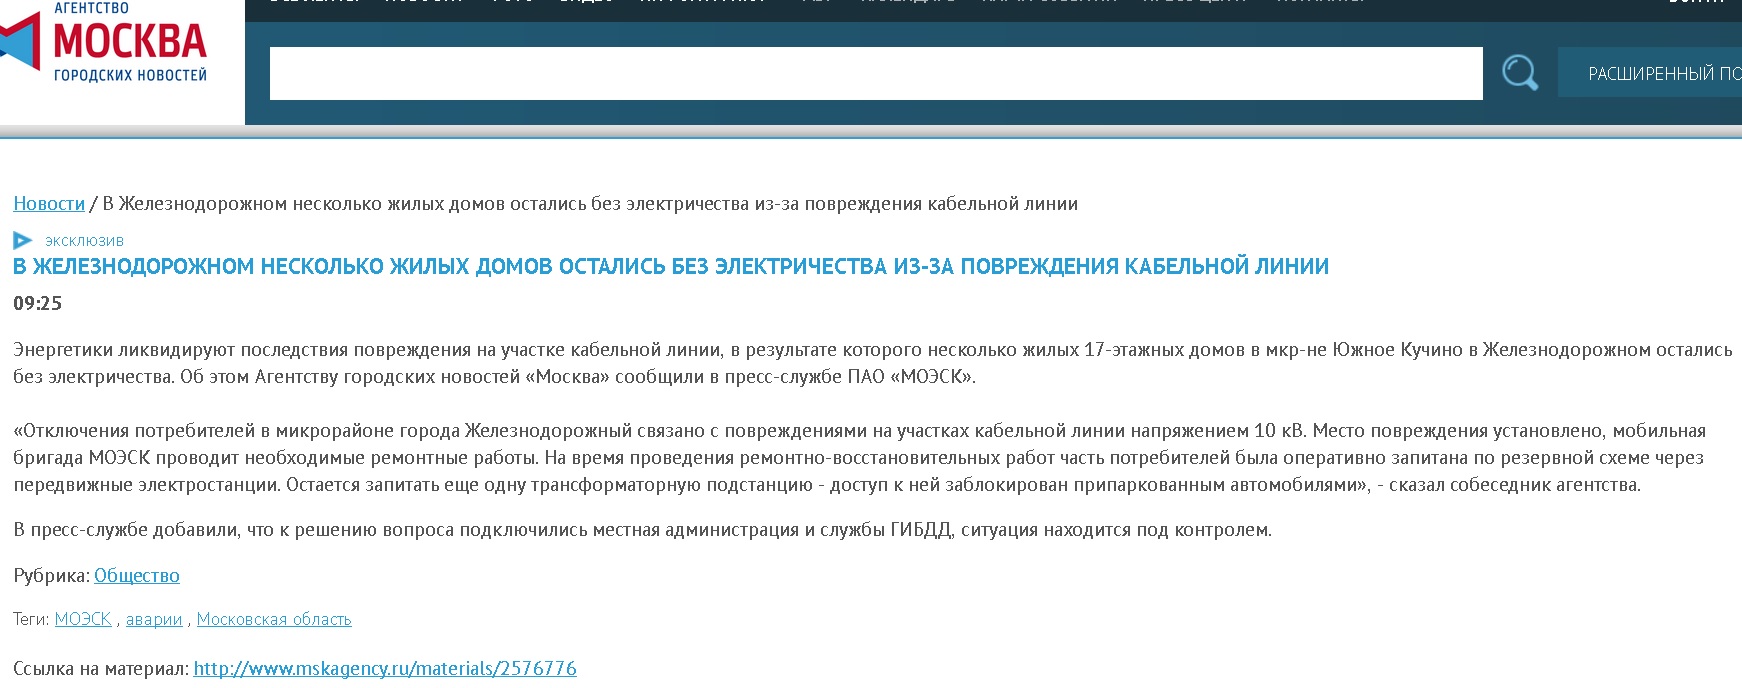Select the «аварии» tag link
This screenshot has width=1742, height=688.
(x=154, y=620)
